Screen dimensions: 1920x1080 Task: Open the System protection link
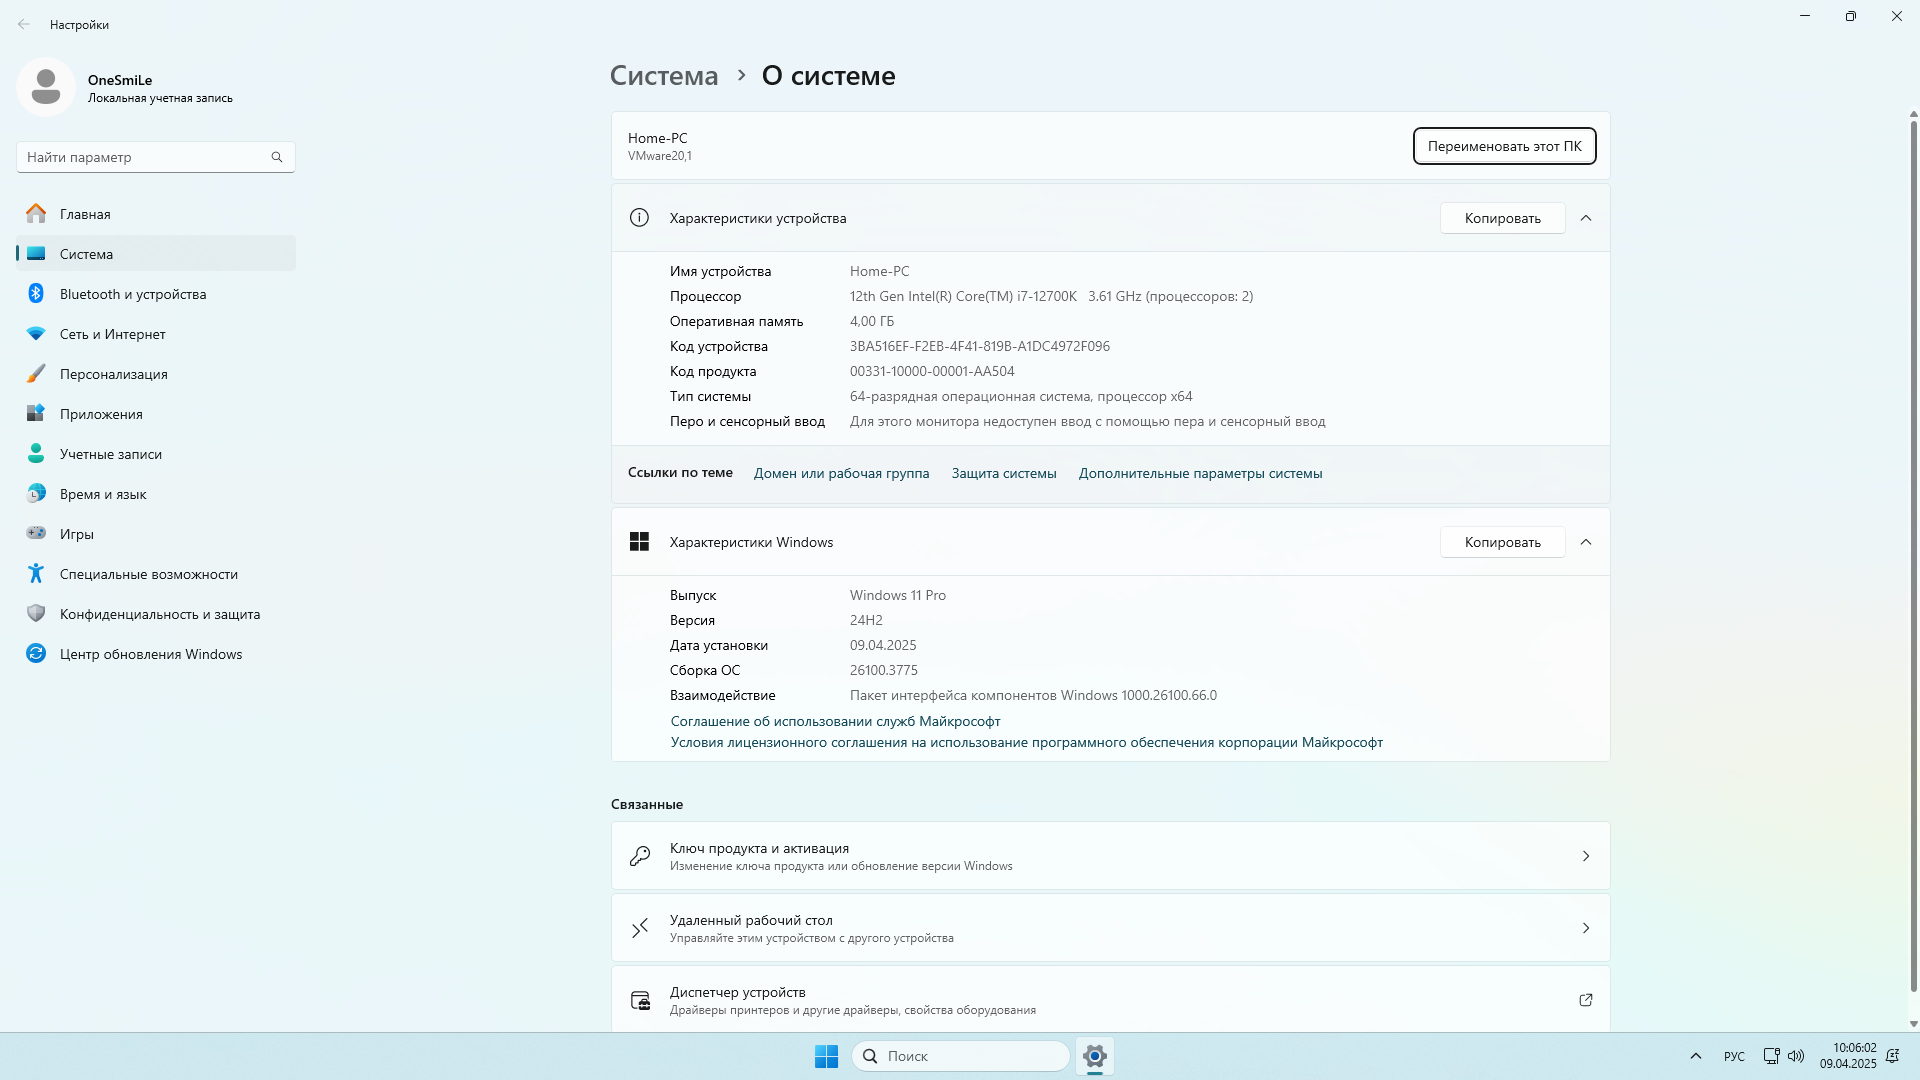click(1003, 473)
